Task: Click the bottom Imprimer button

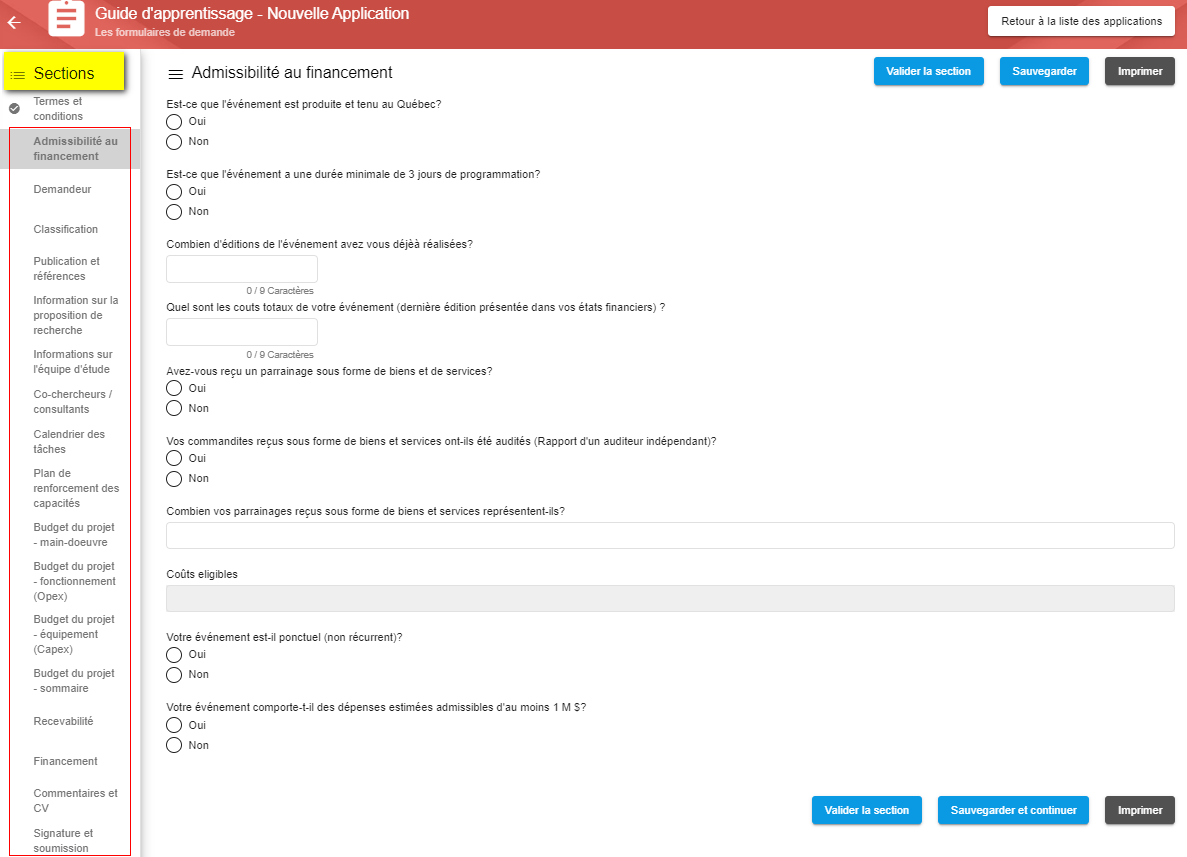Action: click(1139, 810)
